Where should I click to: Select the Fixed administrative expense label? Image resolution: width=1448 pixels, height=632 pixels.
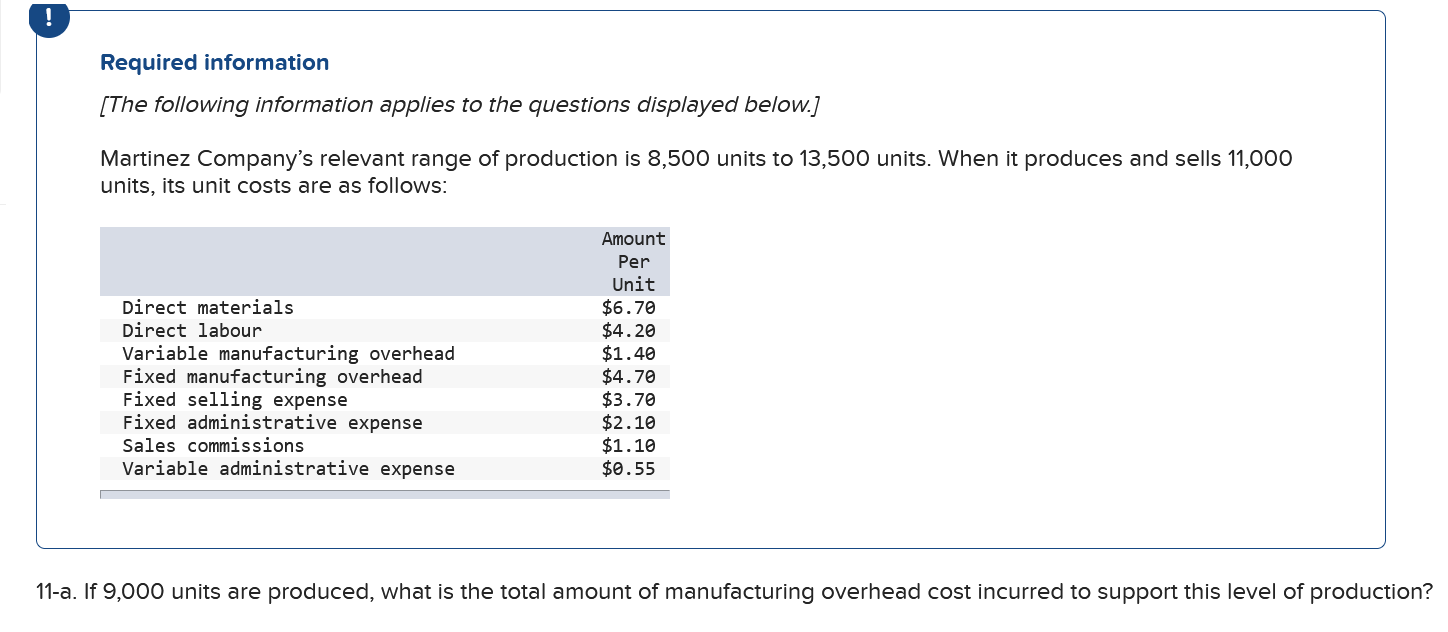(272, 423)
